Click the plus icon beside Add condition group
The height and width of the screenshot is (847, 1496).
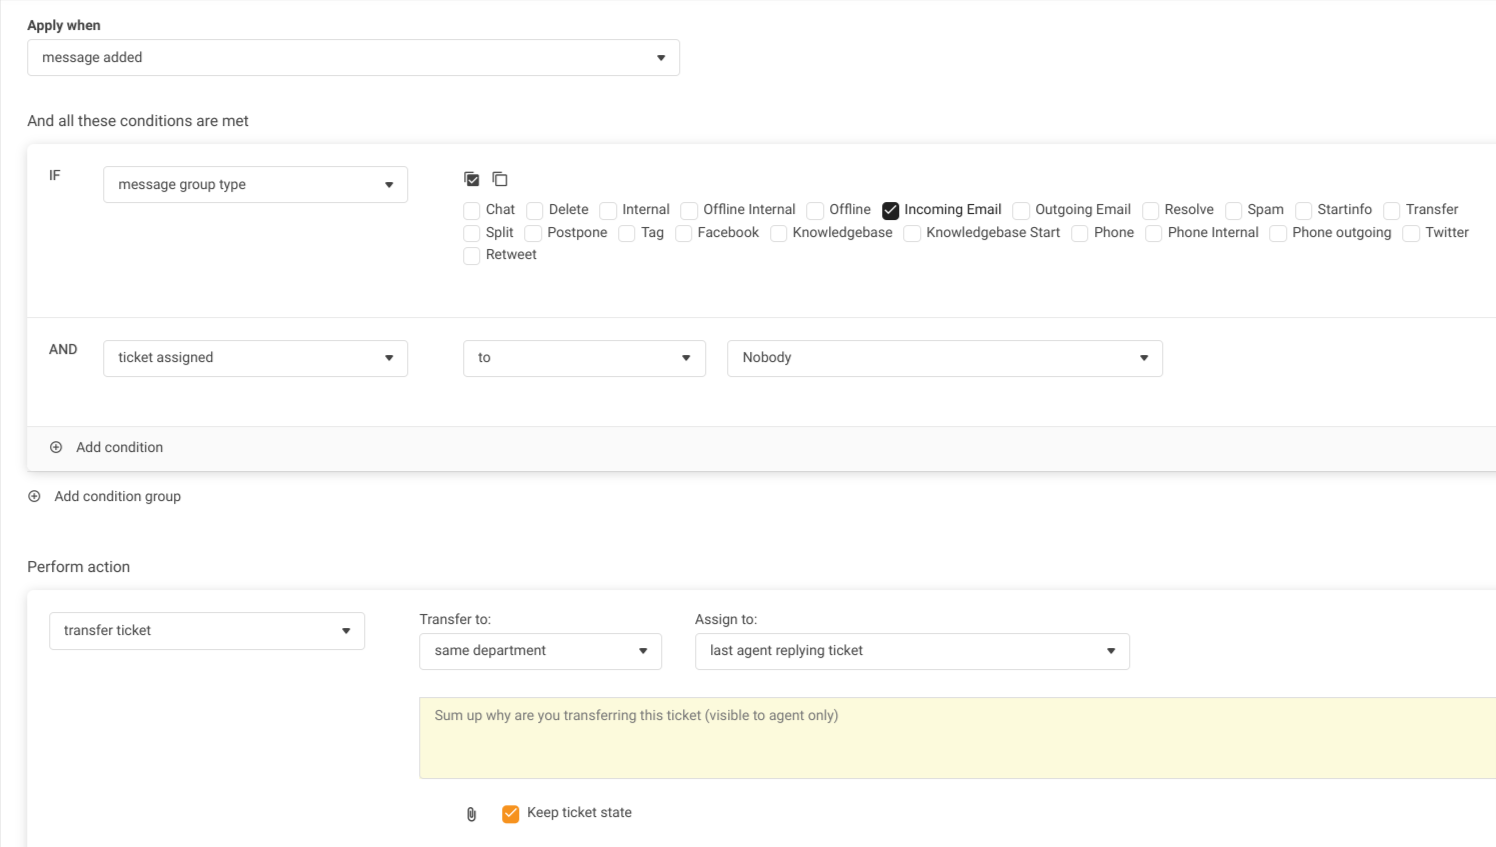pos(34,496)
